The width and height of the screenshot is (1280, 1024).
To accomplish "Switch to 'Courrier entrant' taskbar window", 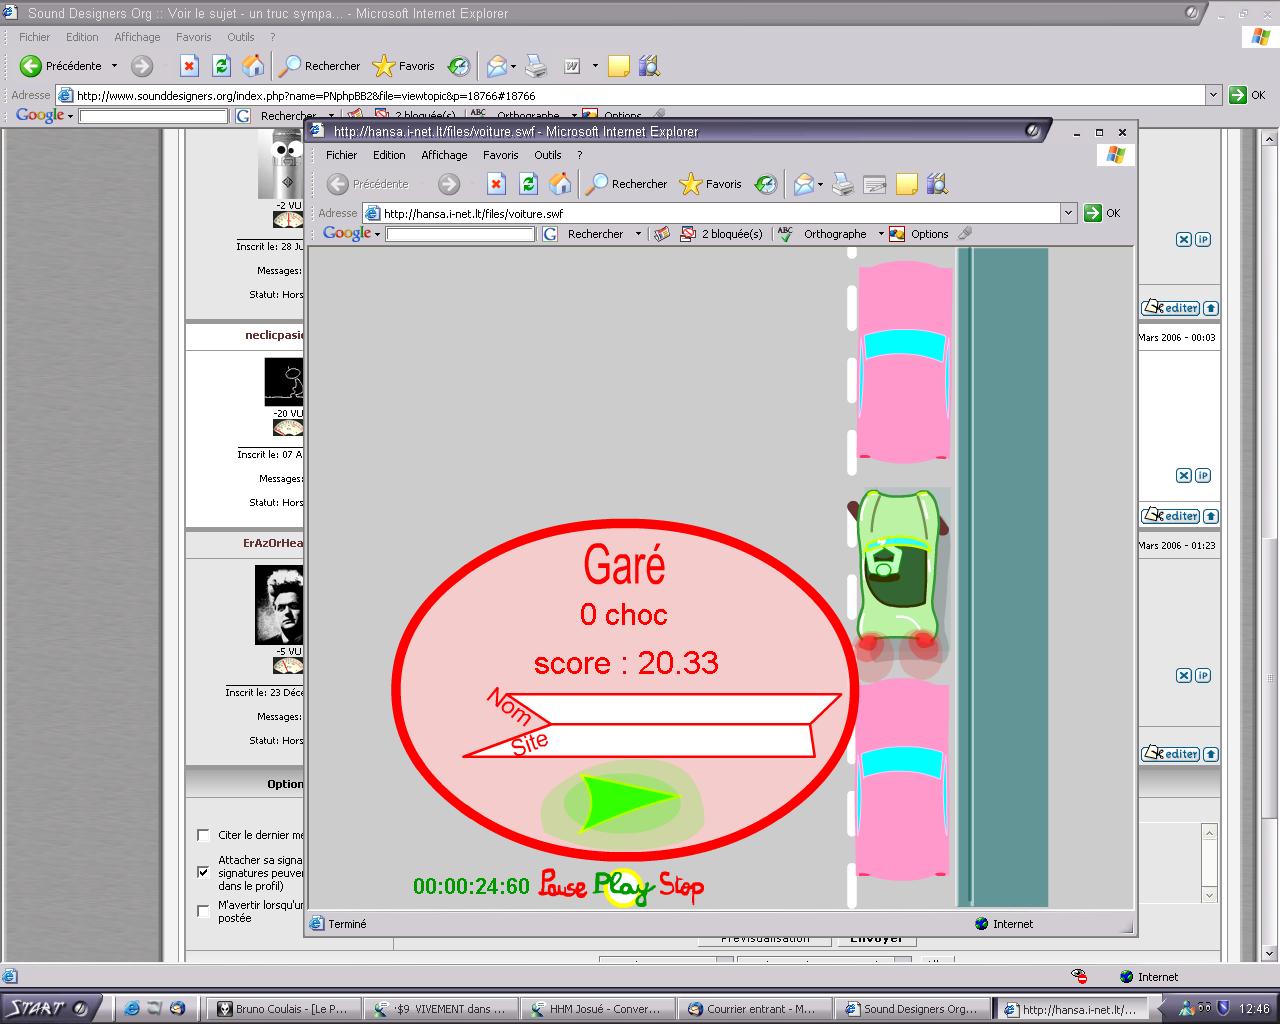I will (x=752, y=1009).
